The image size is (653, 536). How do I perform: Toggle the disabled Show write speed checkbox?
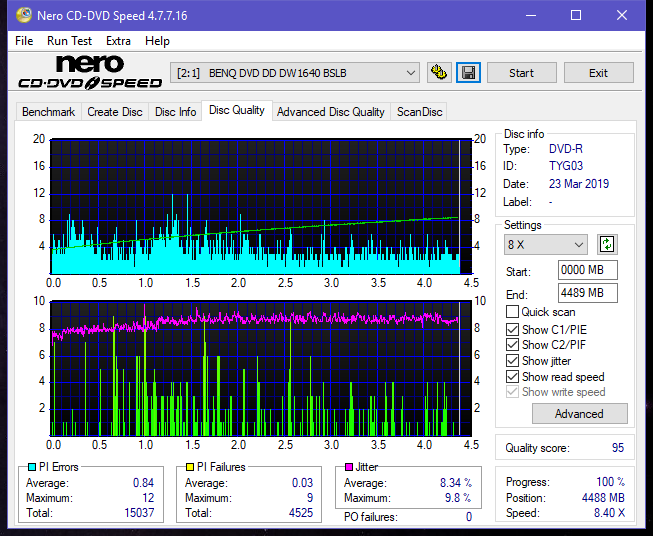512,392
